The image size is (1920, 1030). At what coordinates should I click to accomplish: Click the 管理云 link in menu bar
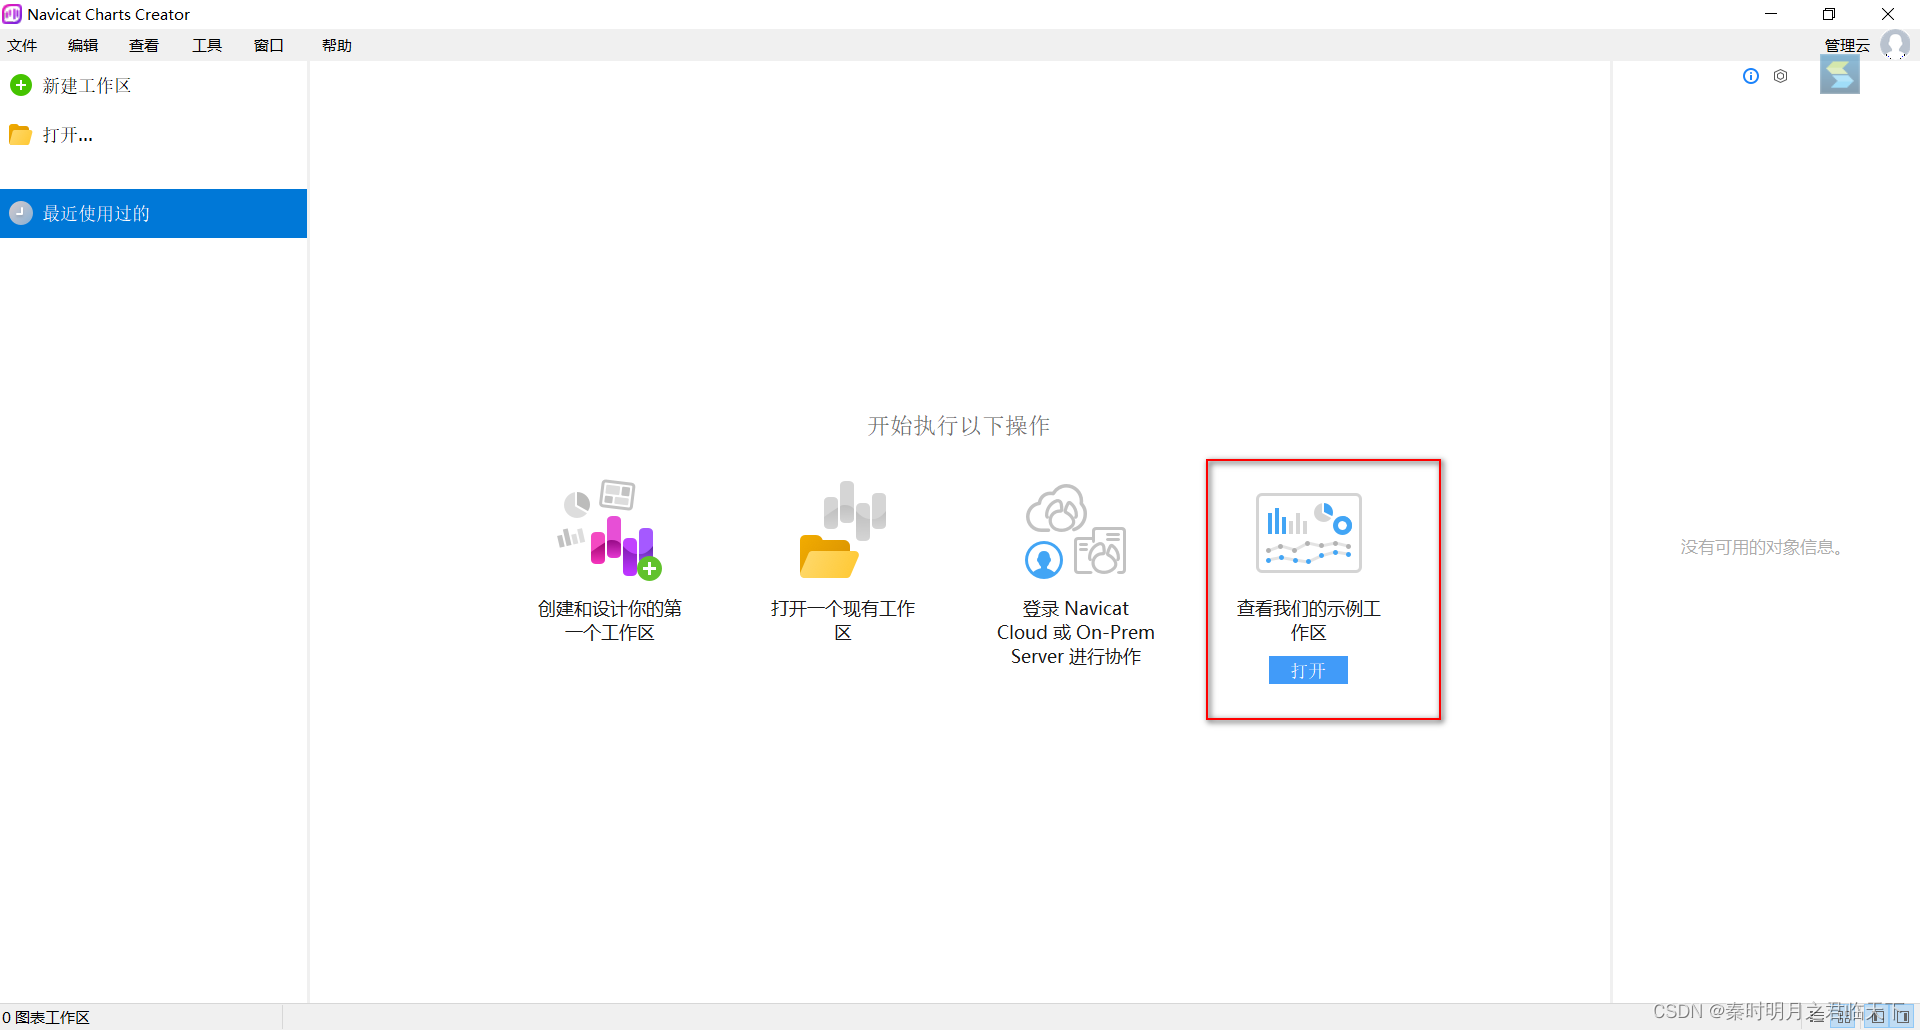coord(1847,45)
